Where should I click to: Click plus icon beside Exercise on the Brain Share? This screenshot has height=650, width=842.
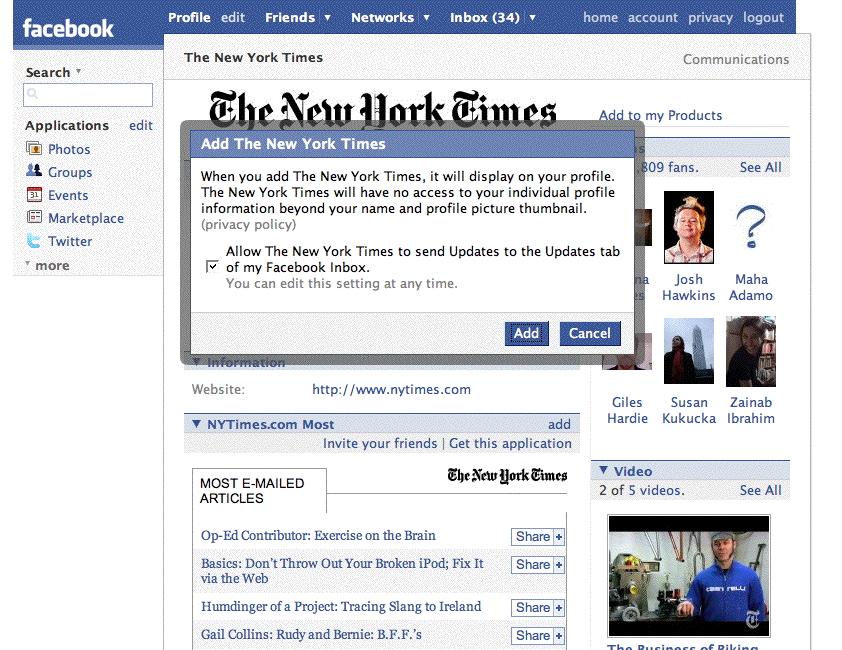point(559,537)
